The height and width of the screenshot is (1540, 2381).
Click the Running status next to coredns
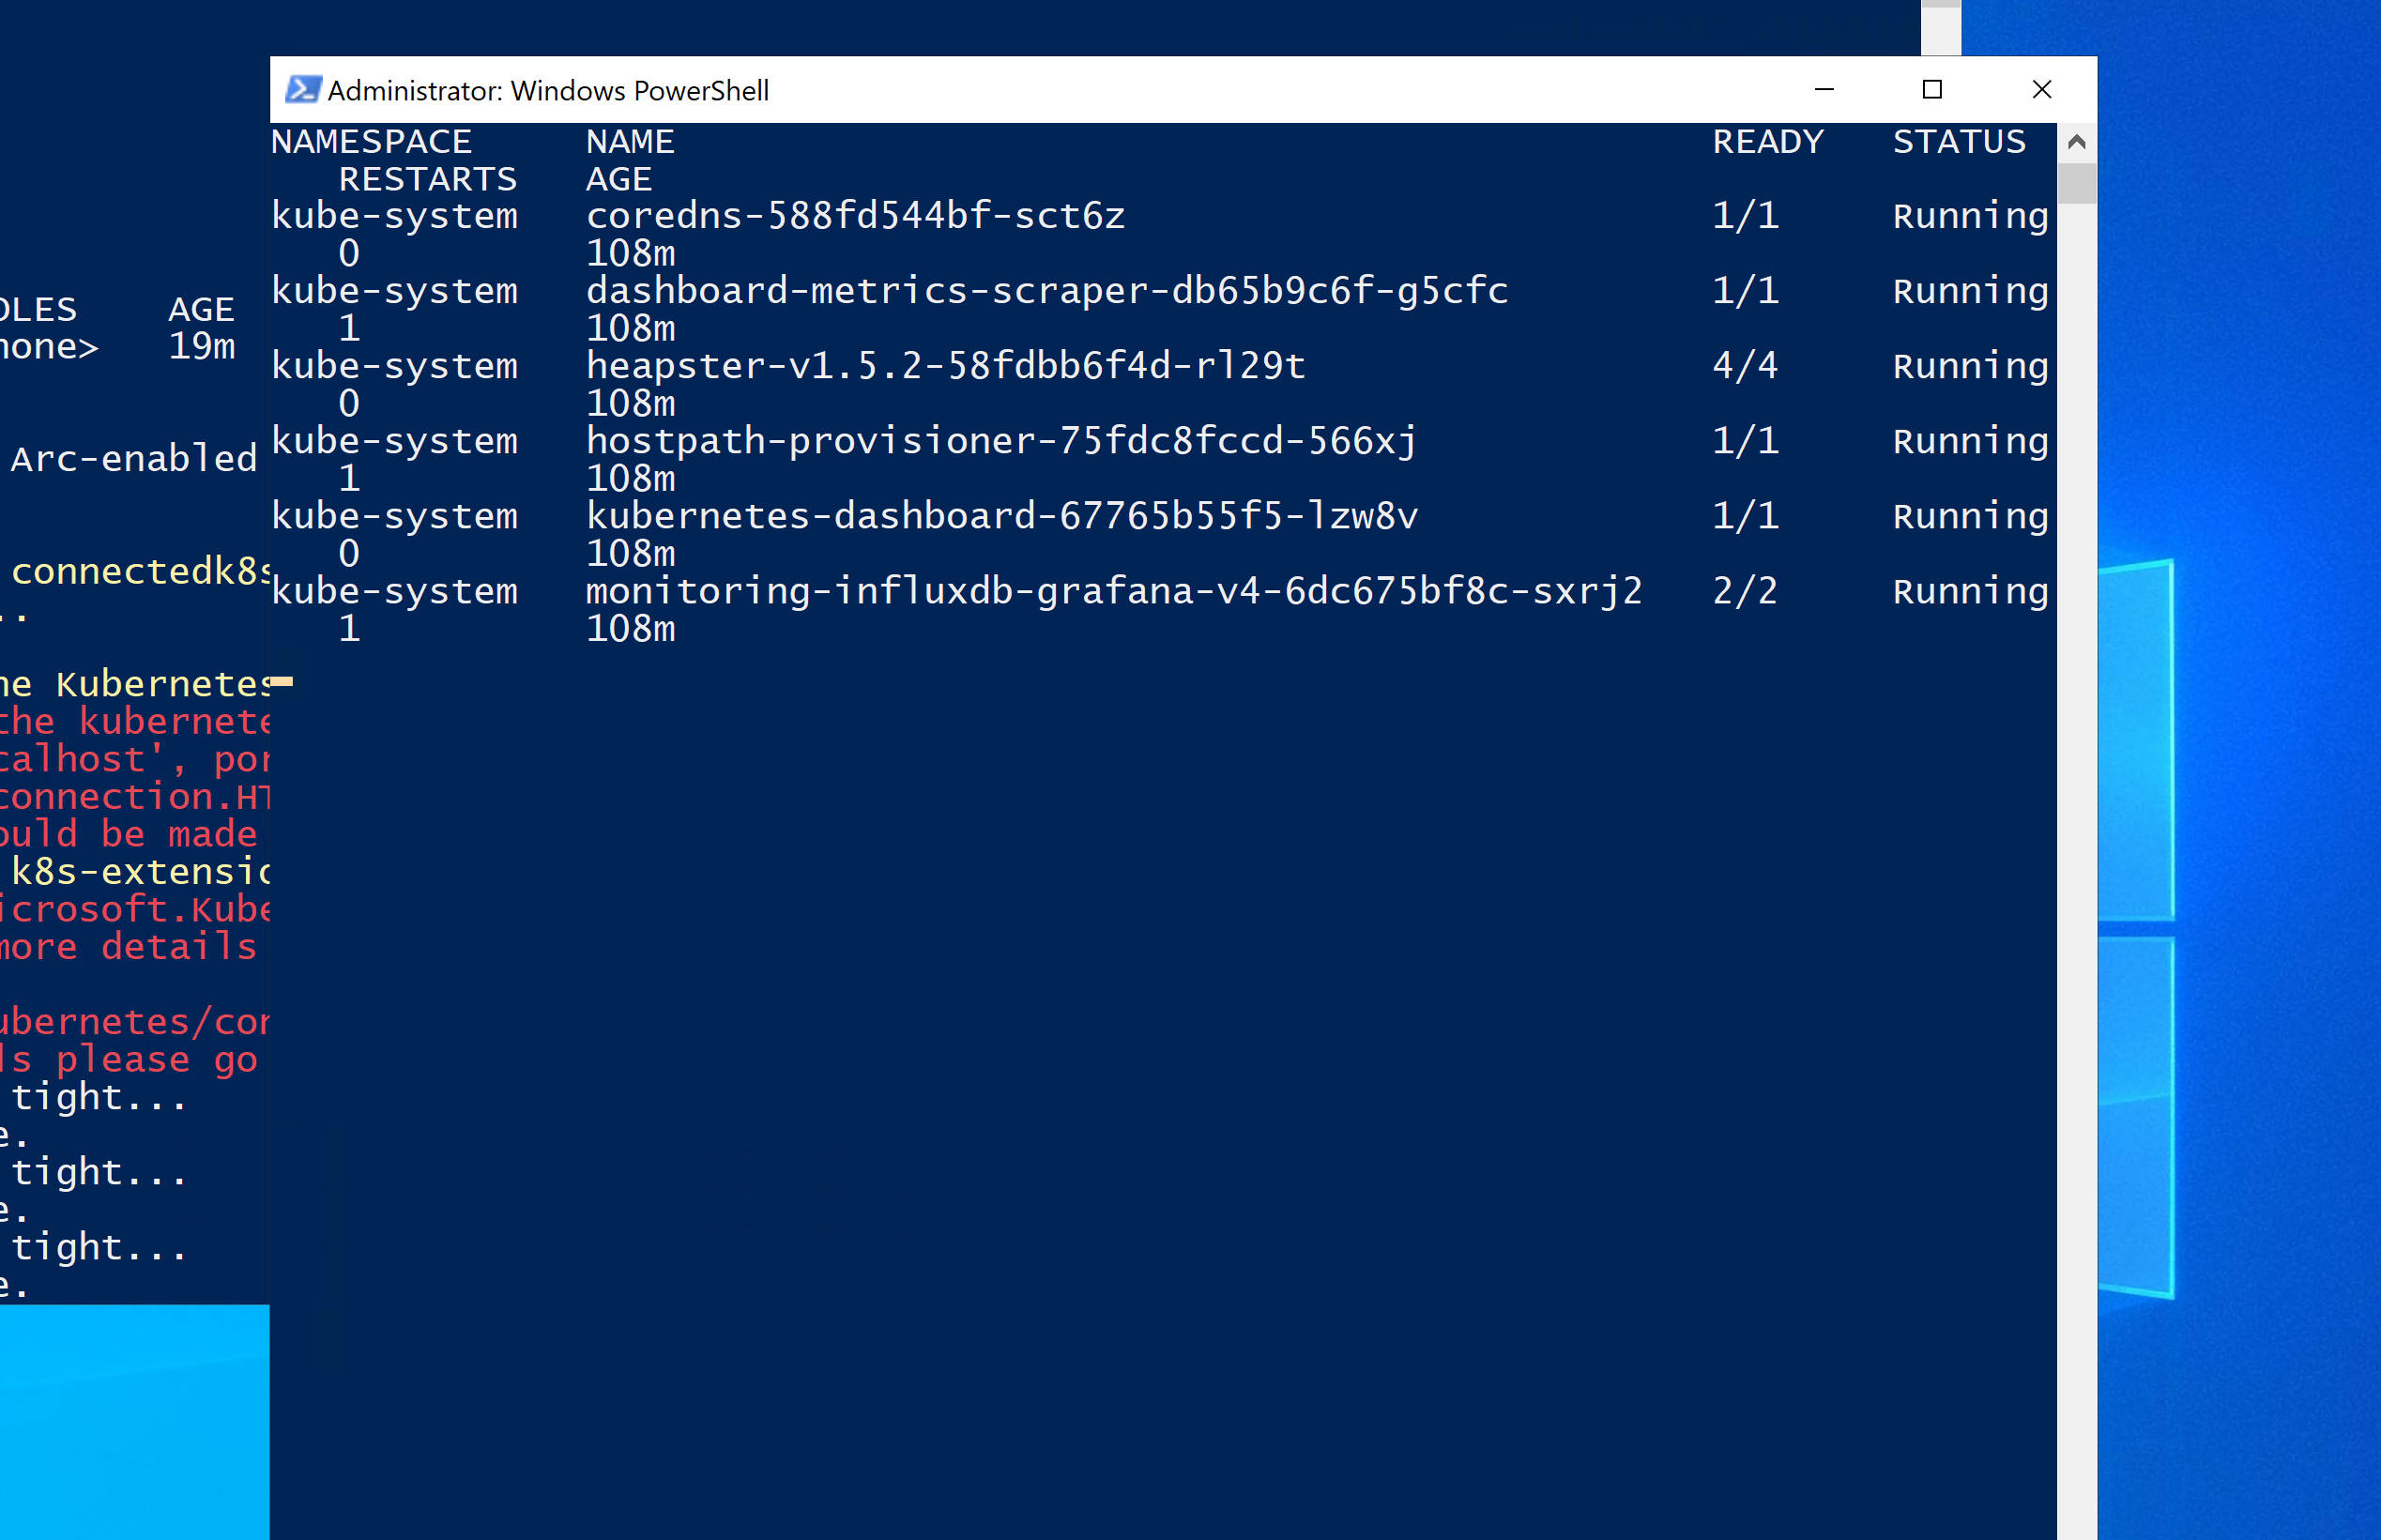point(1968,215)
